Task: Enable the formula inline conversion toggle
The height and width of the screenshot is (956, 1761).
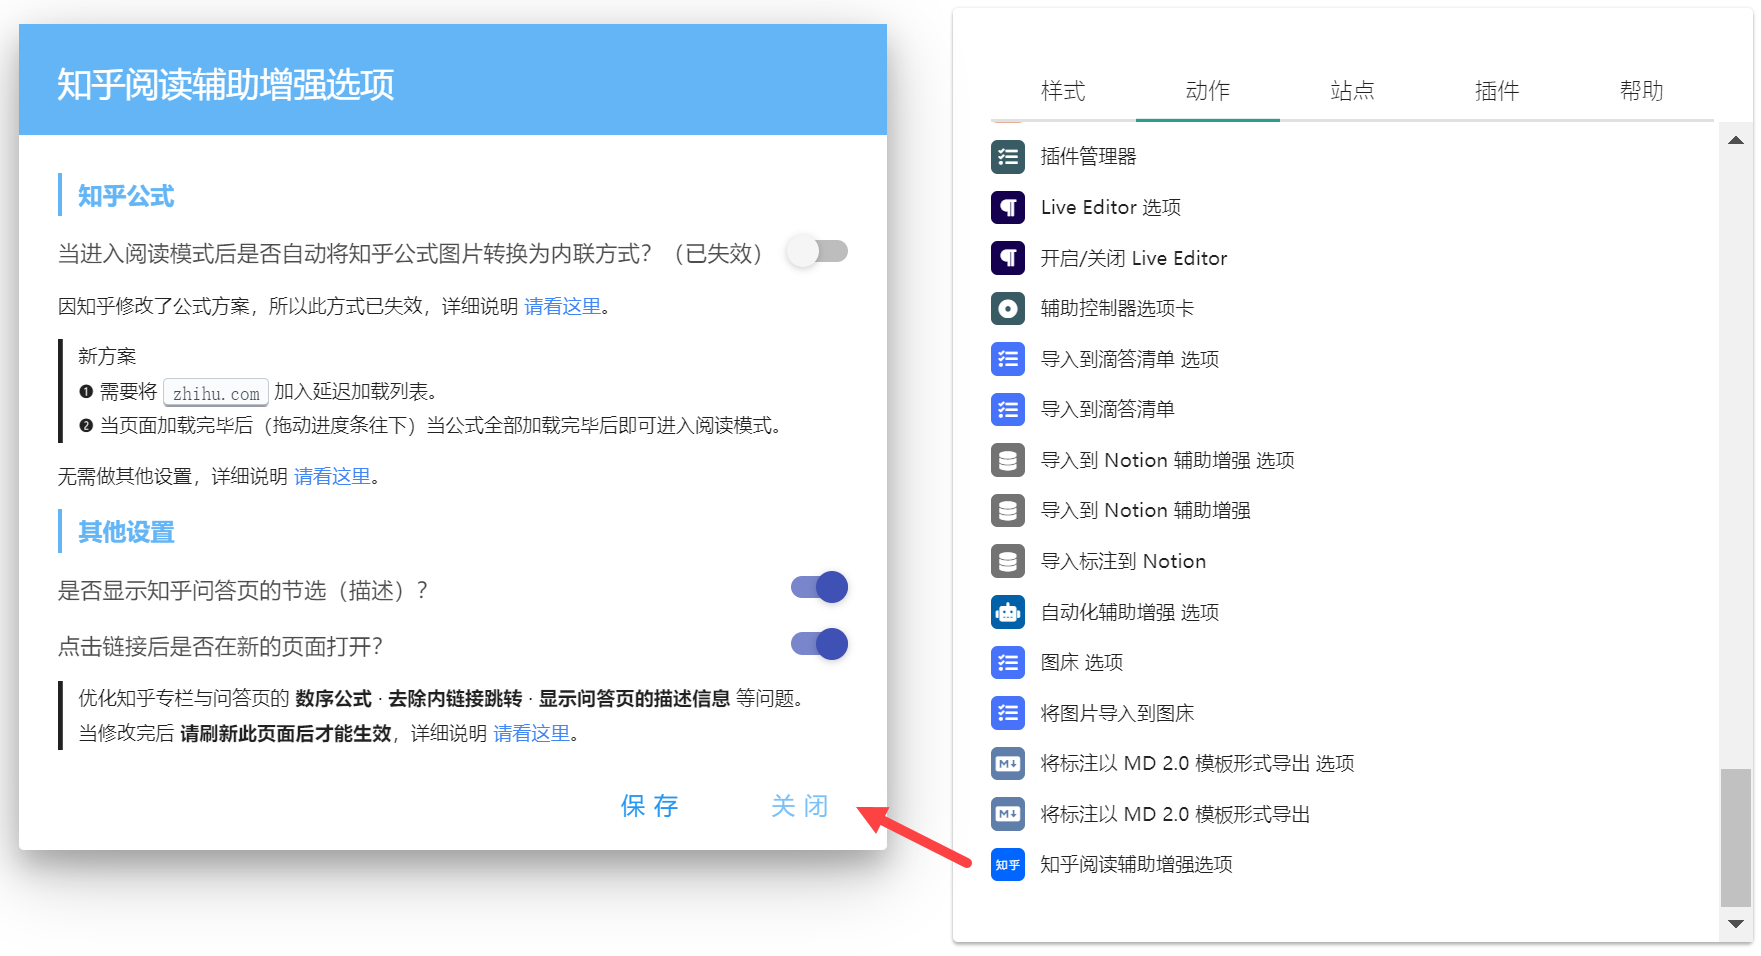Action: tap(817, 251)
